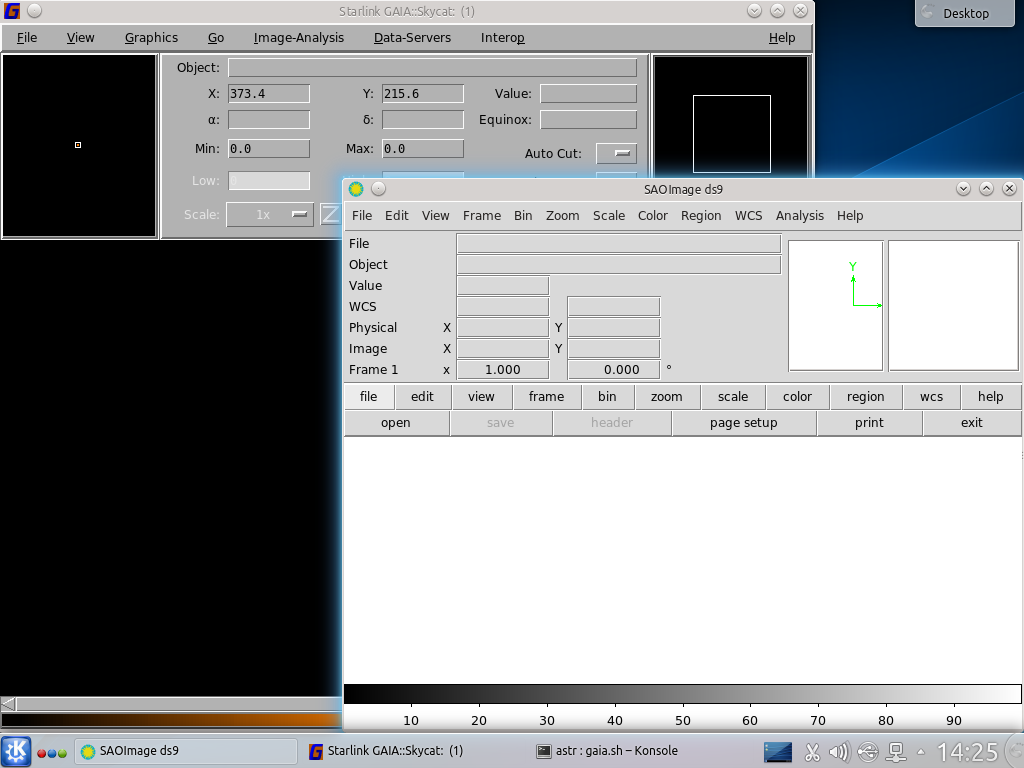The image size is (1024, 768).
Task: Open the network connection tray icon
Action: pos(897,752)
